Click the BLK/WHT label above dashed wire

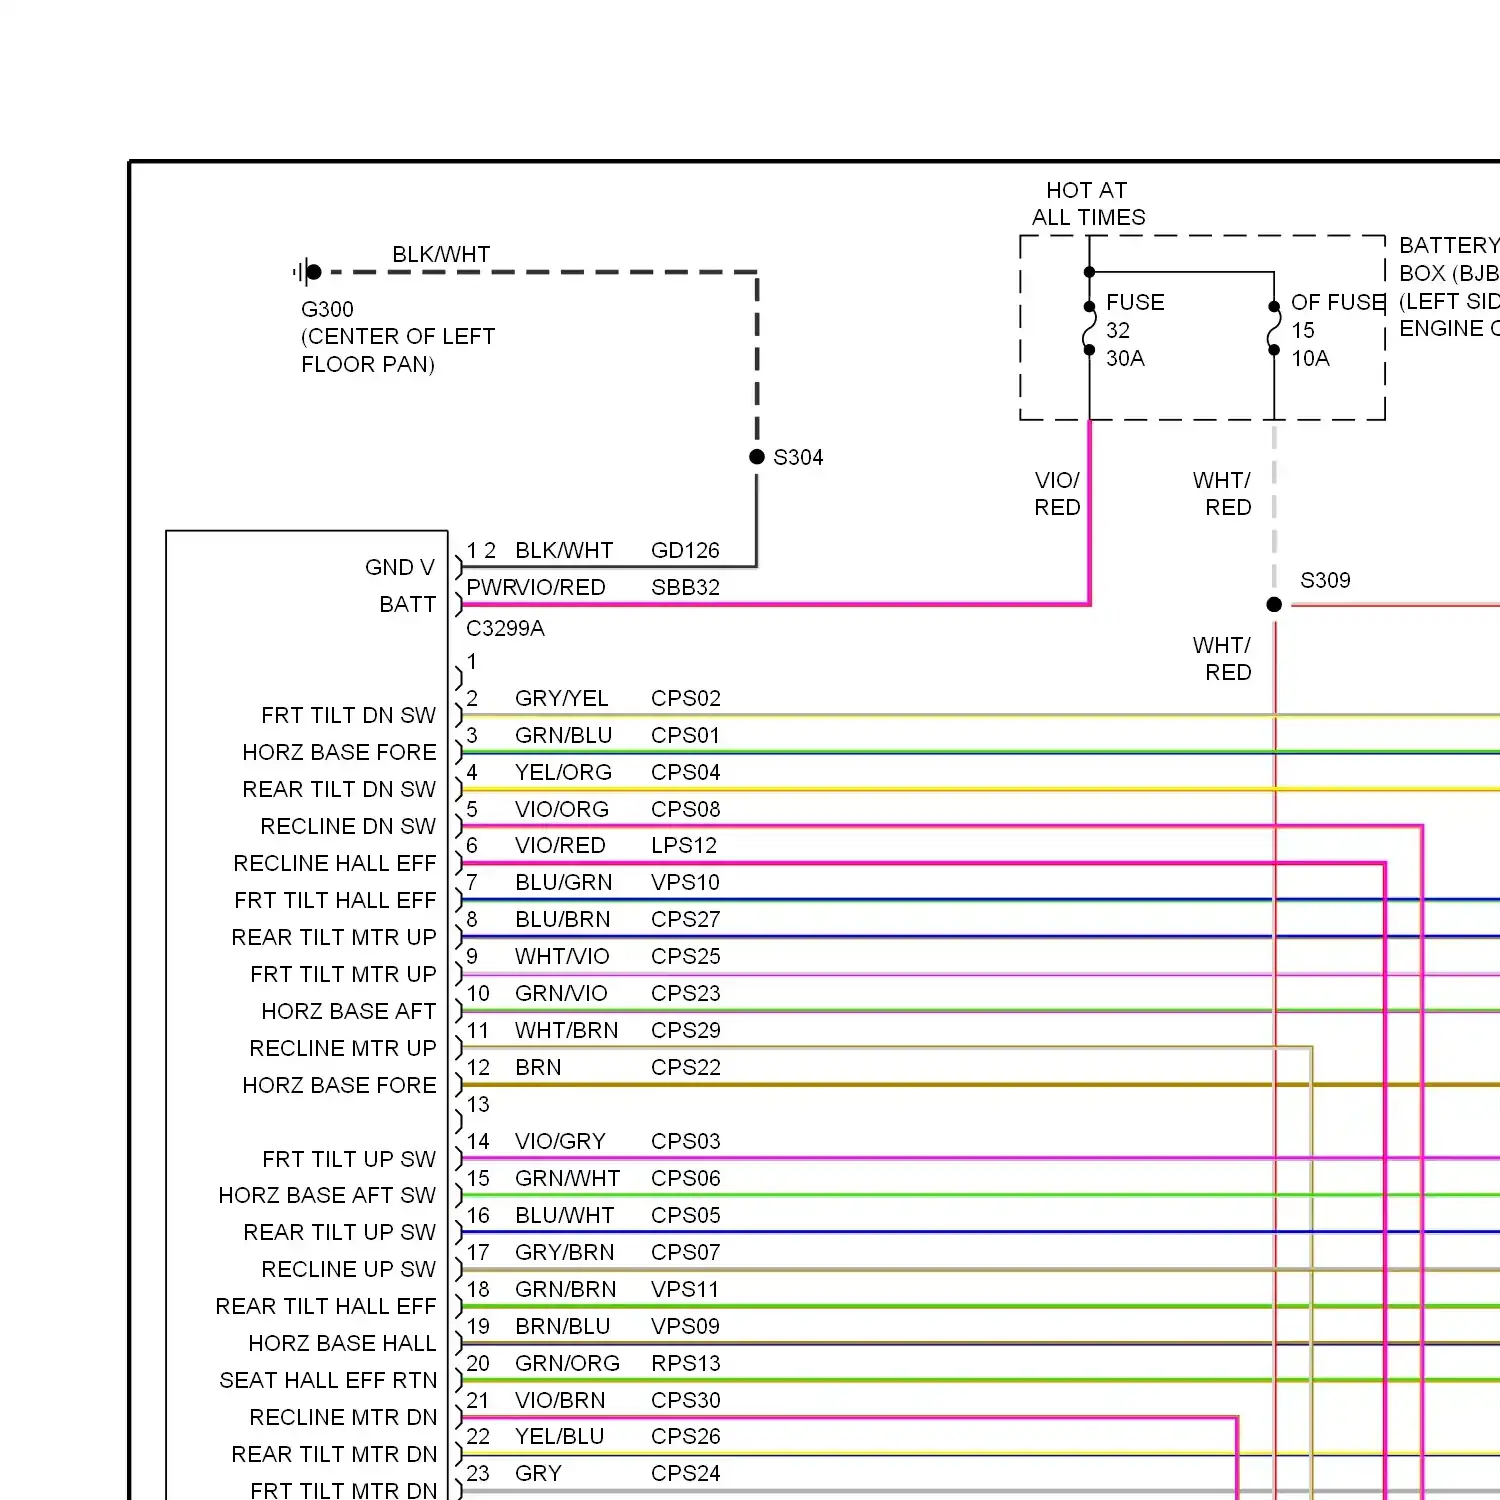[441, 255]
